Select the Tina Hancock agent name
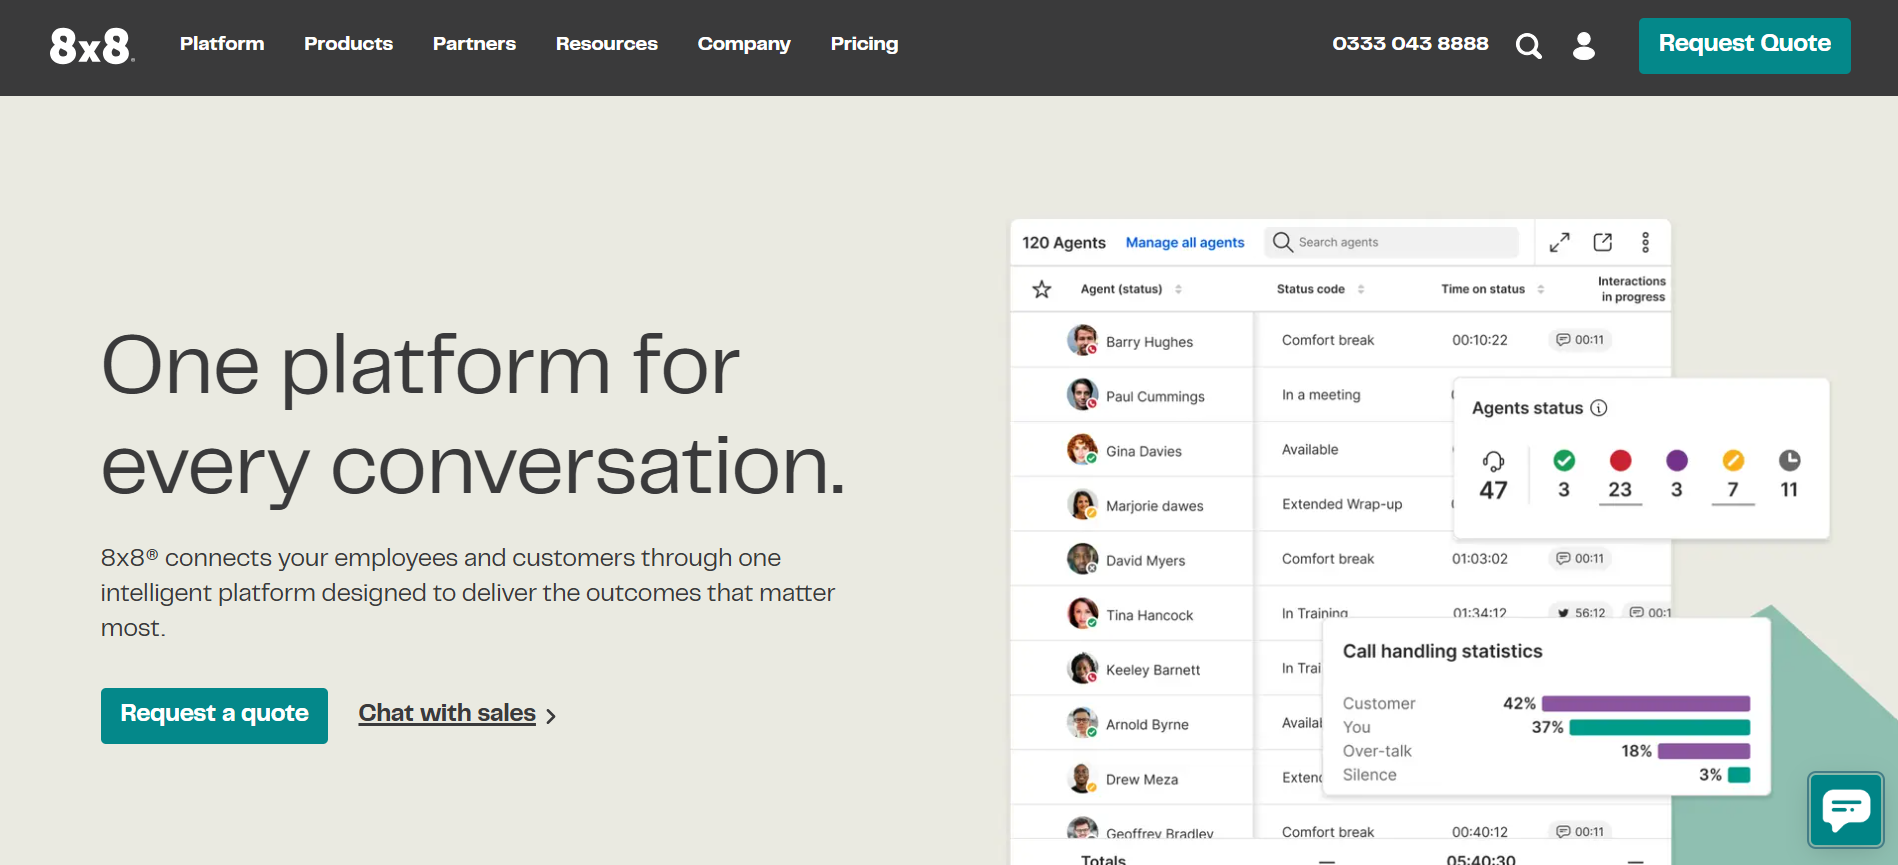Screen dimensions: 1898x865 (1149, 615)
